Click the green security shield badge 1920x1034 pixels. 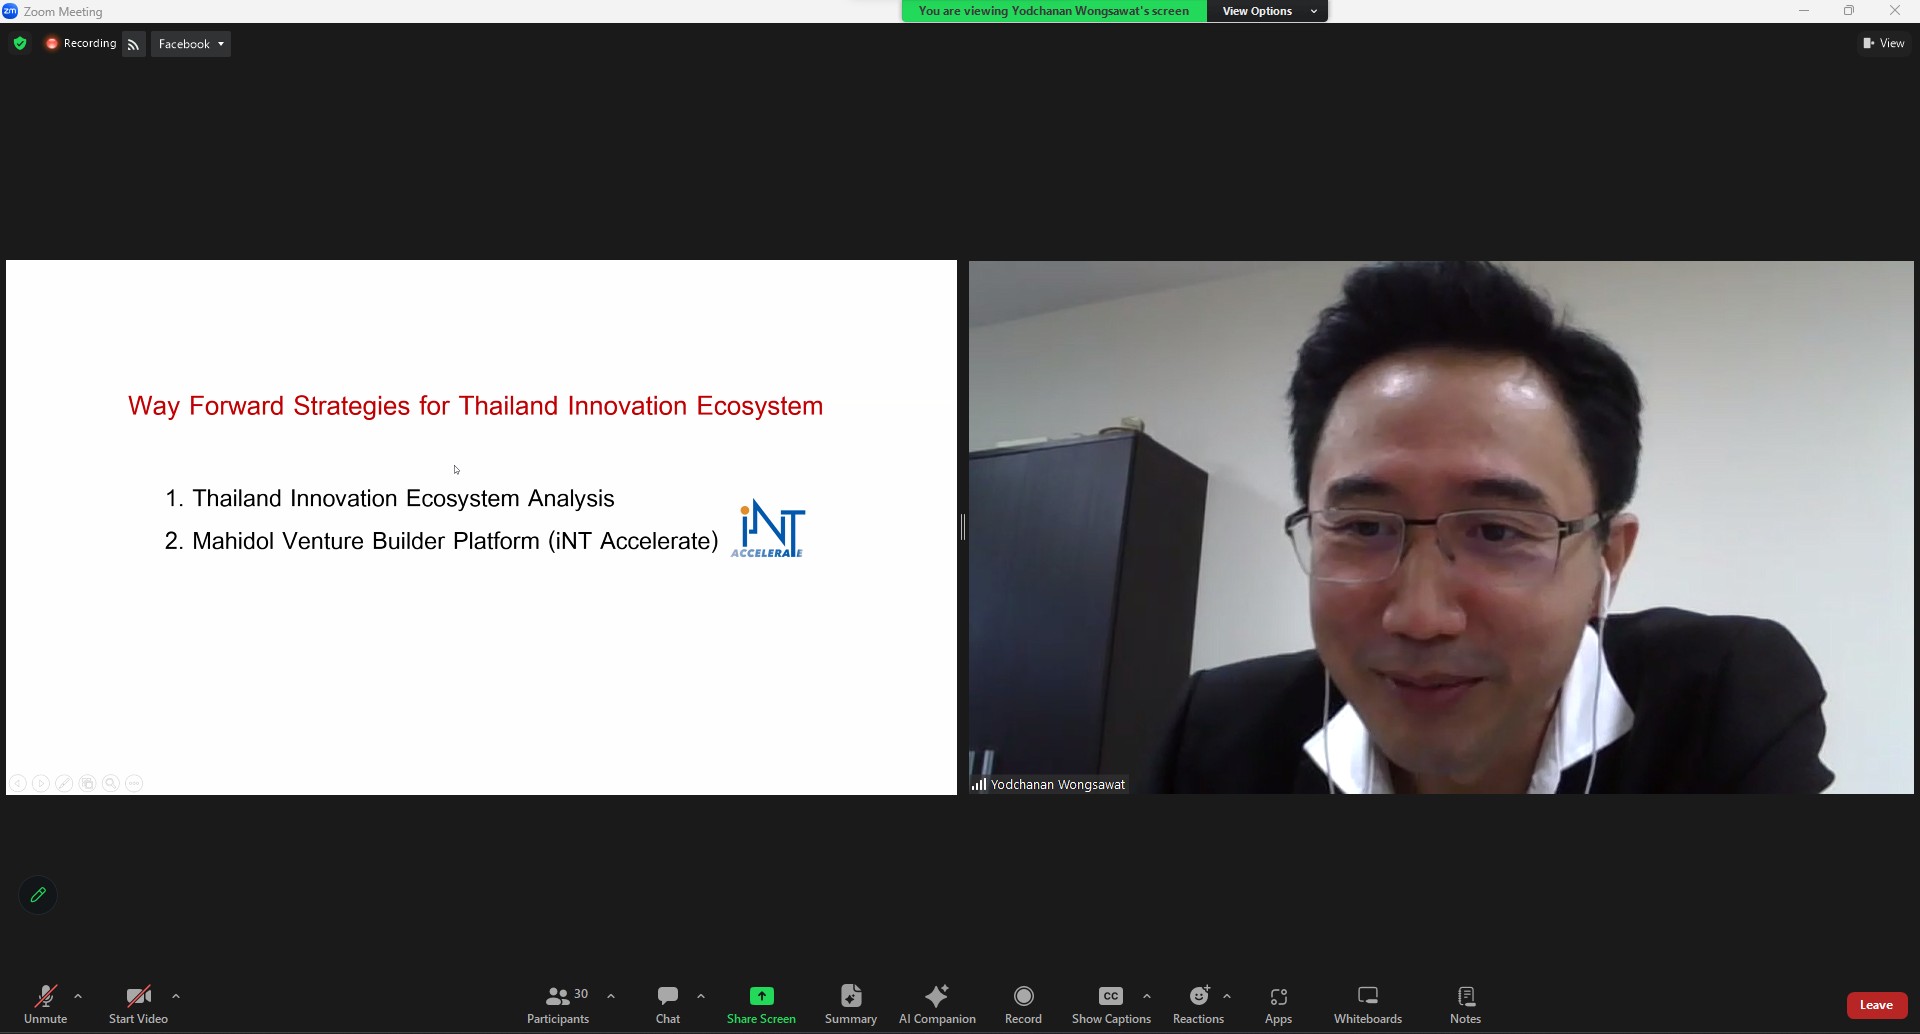(19, 43)
